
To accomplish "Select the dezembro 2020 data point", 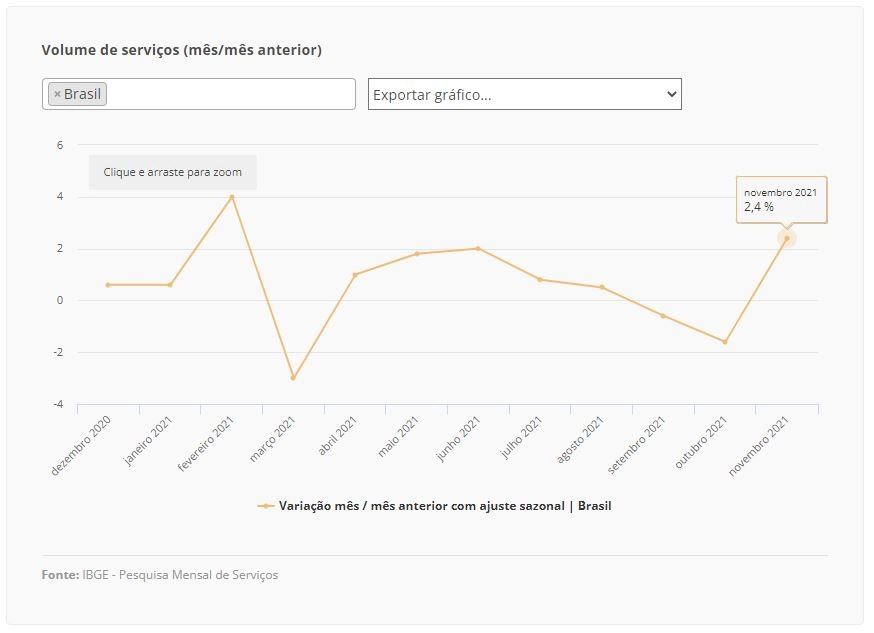I will tap(108, 285).
